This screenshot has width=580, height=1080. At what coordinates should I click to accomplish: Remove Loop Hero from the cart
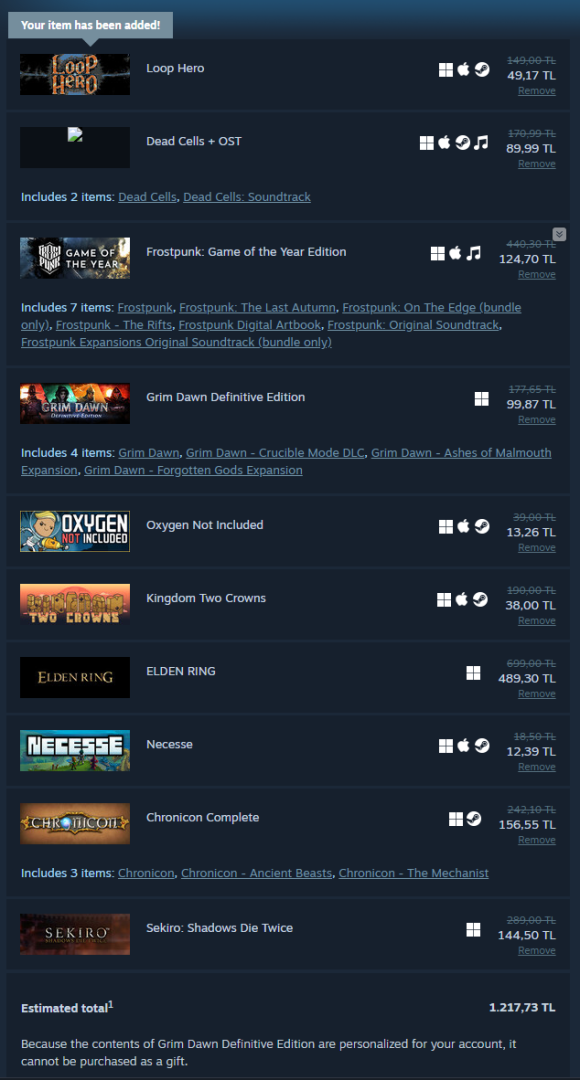point(537,91)
